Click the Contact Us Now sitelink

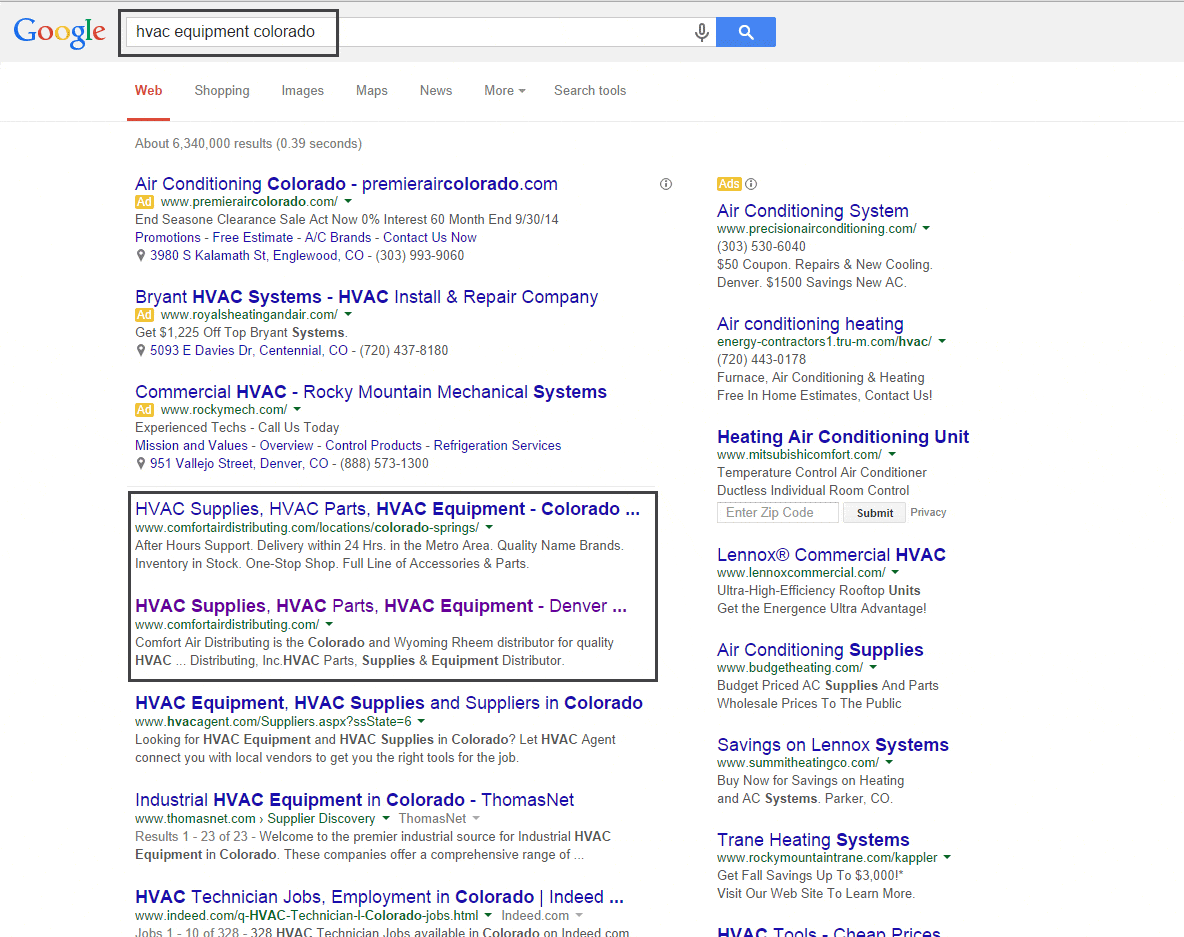[430, 238]
